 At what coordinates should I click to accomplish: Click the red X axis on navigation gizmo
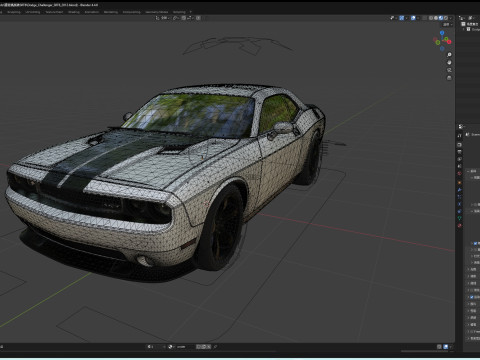[x=449, y=42]
